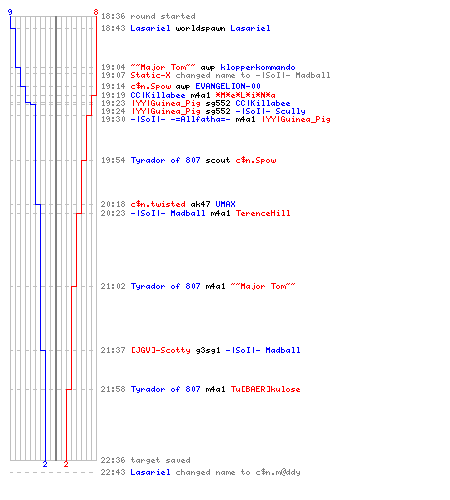Click the blue Lasariel attacker name at 18:43
This screenshot has height=500, width=450.
coord(150,28)
